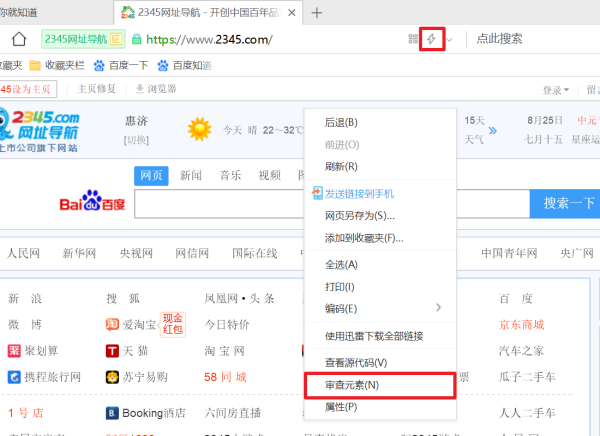The height and width of the screenshot is (436, 600).
Task: Click the 2345.com 网址导航 logo
Action: point(39,131)
